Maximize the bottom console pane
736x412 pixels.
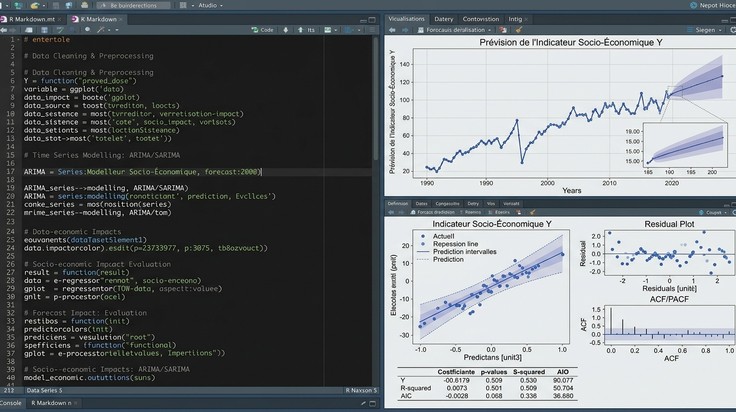pos(372,403)
